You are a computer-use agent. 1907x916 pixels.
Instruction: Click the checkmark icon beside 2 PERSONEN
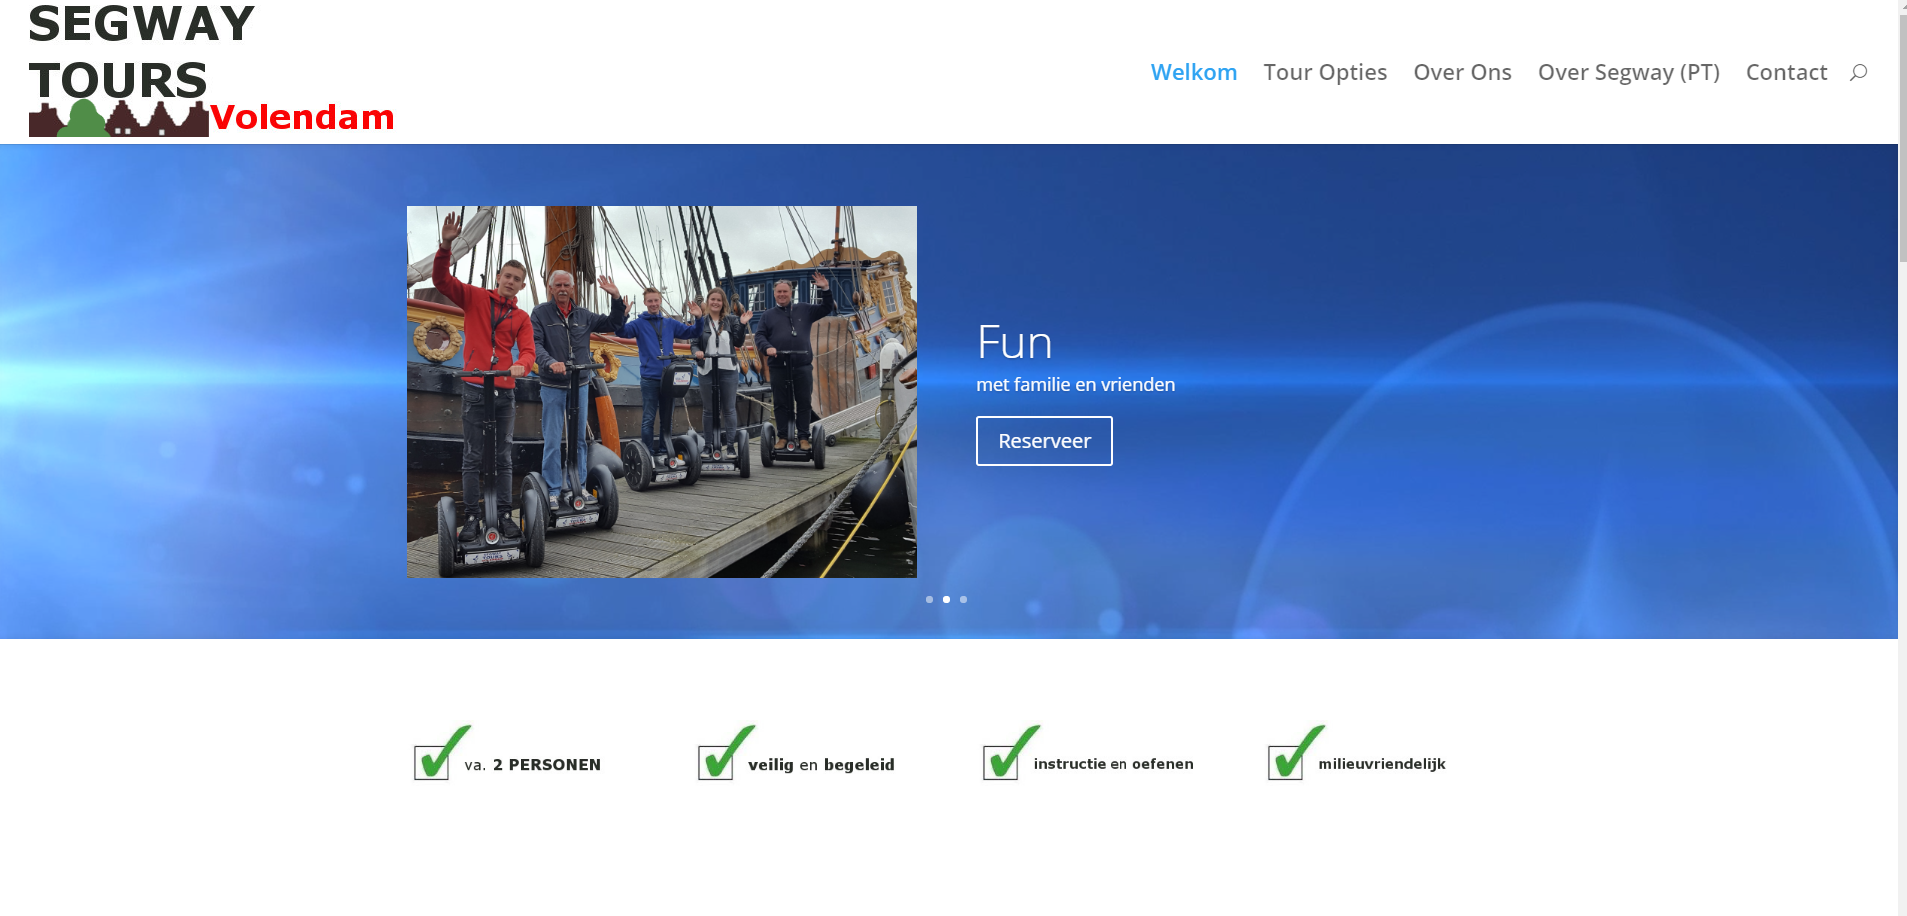coord(442,753)
